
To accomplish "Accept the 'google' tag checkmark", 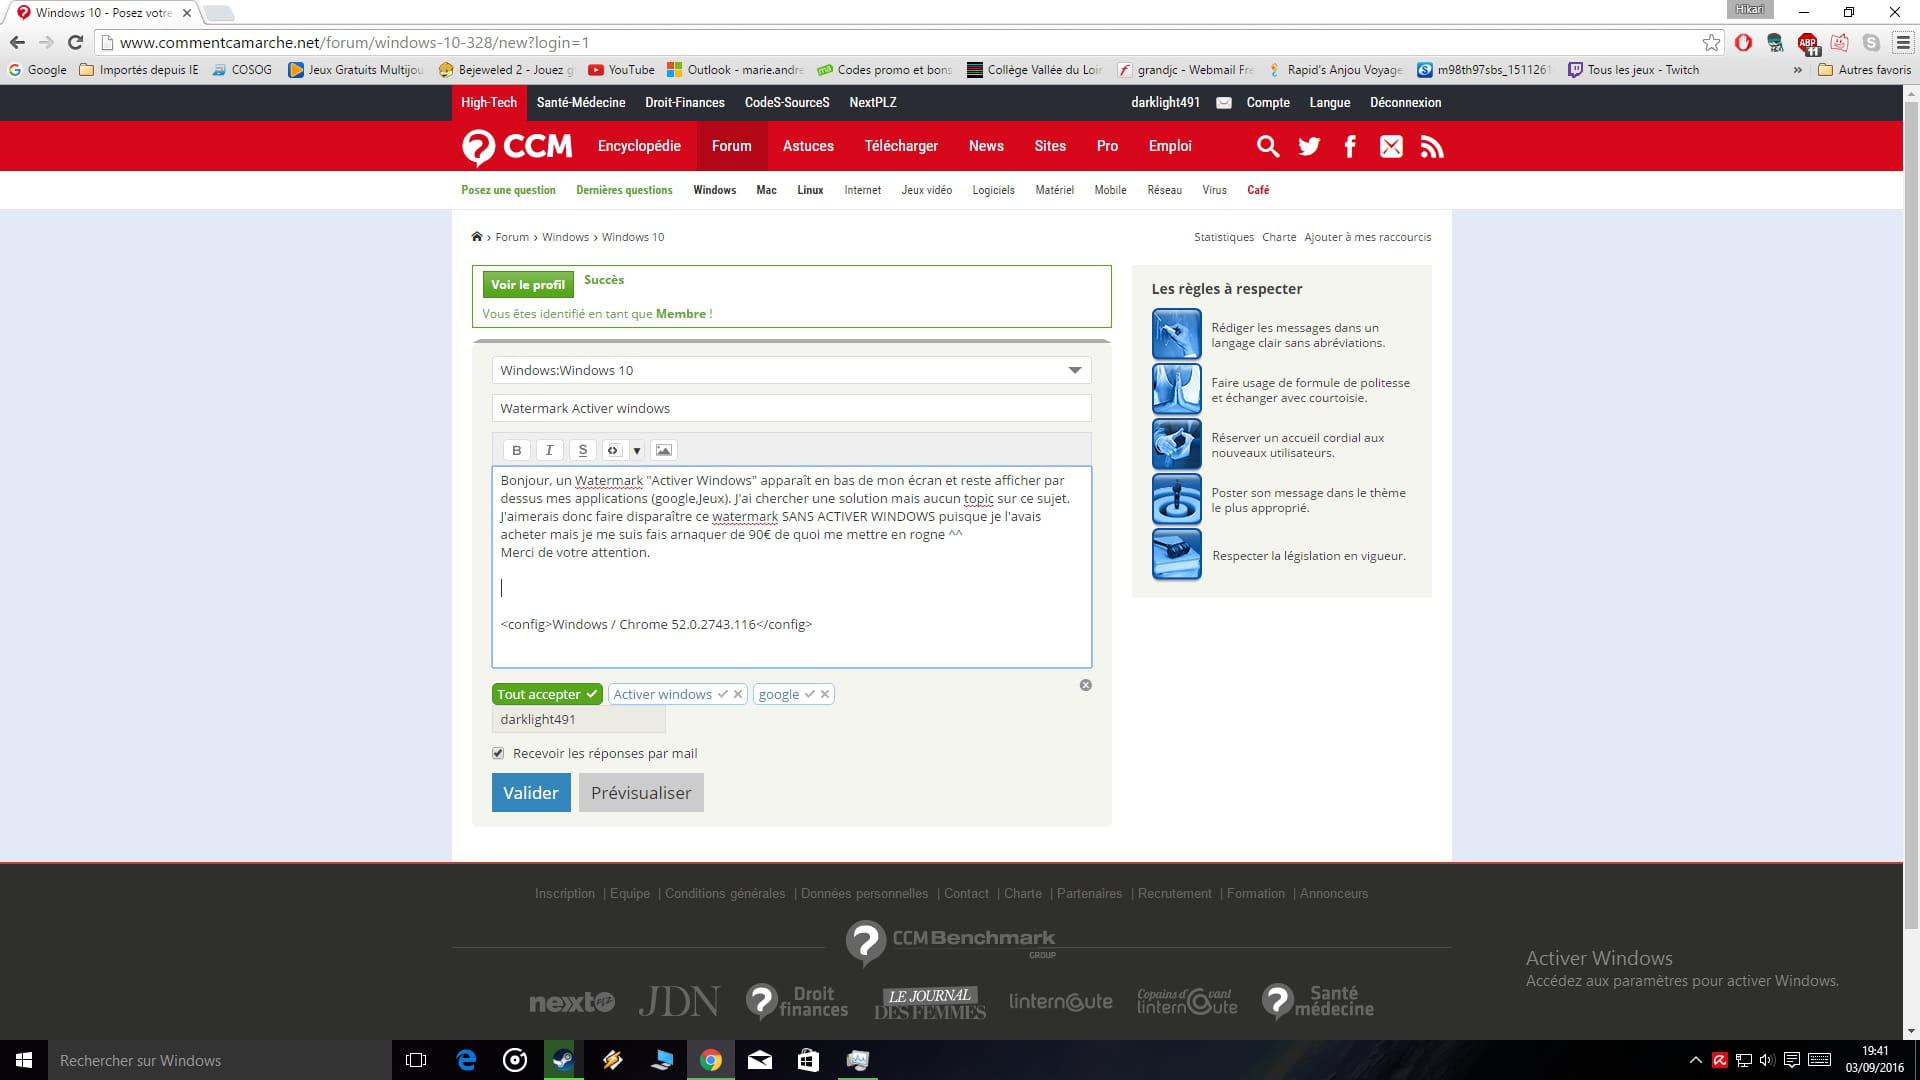I will tap(810, 694).
